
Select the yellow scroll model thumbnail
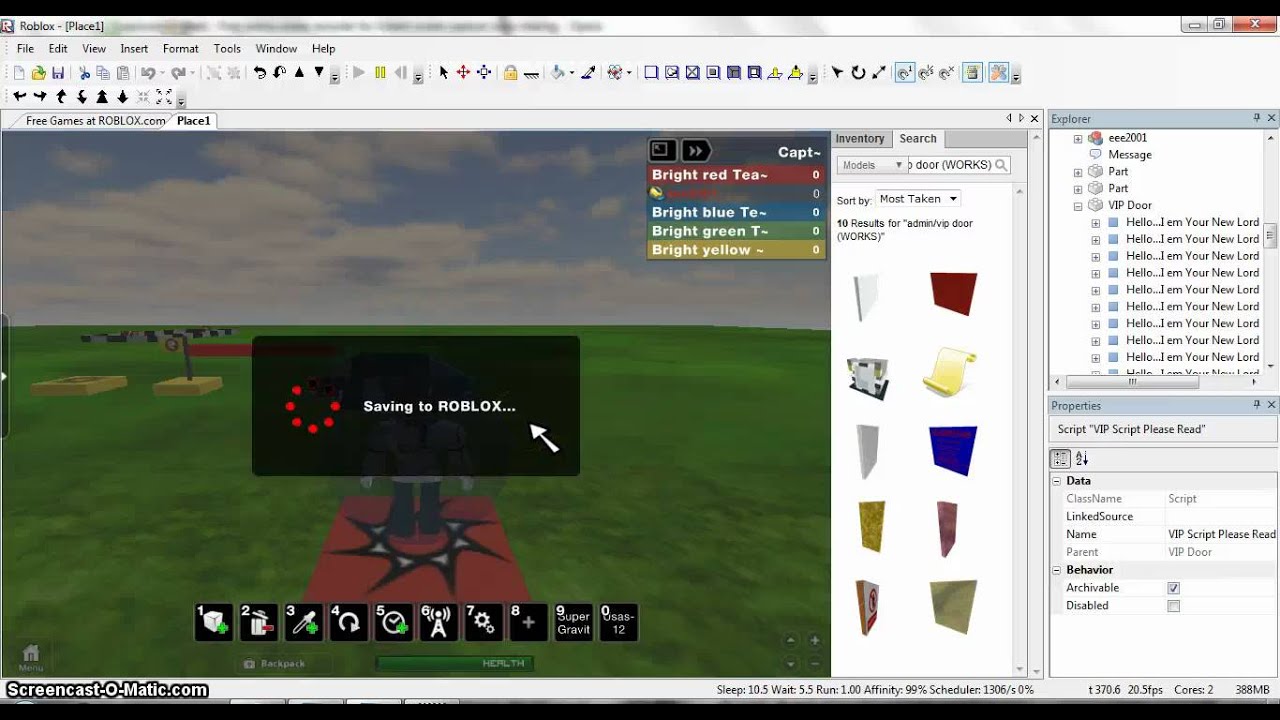[x=951, y=372]
